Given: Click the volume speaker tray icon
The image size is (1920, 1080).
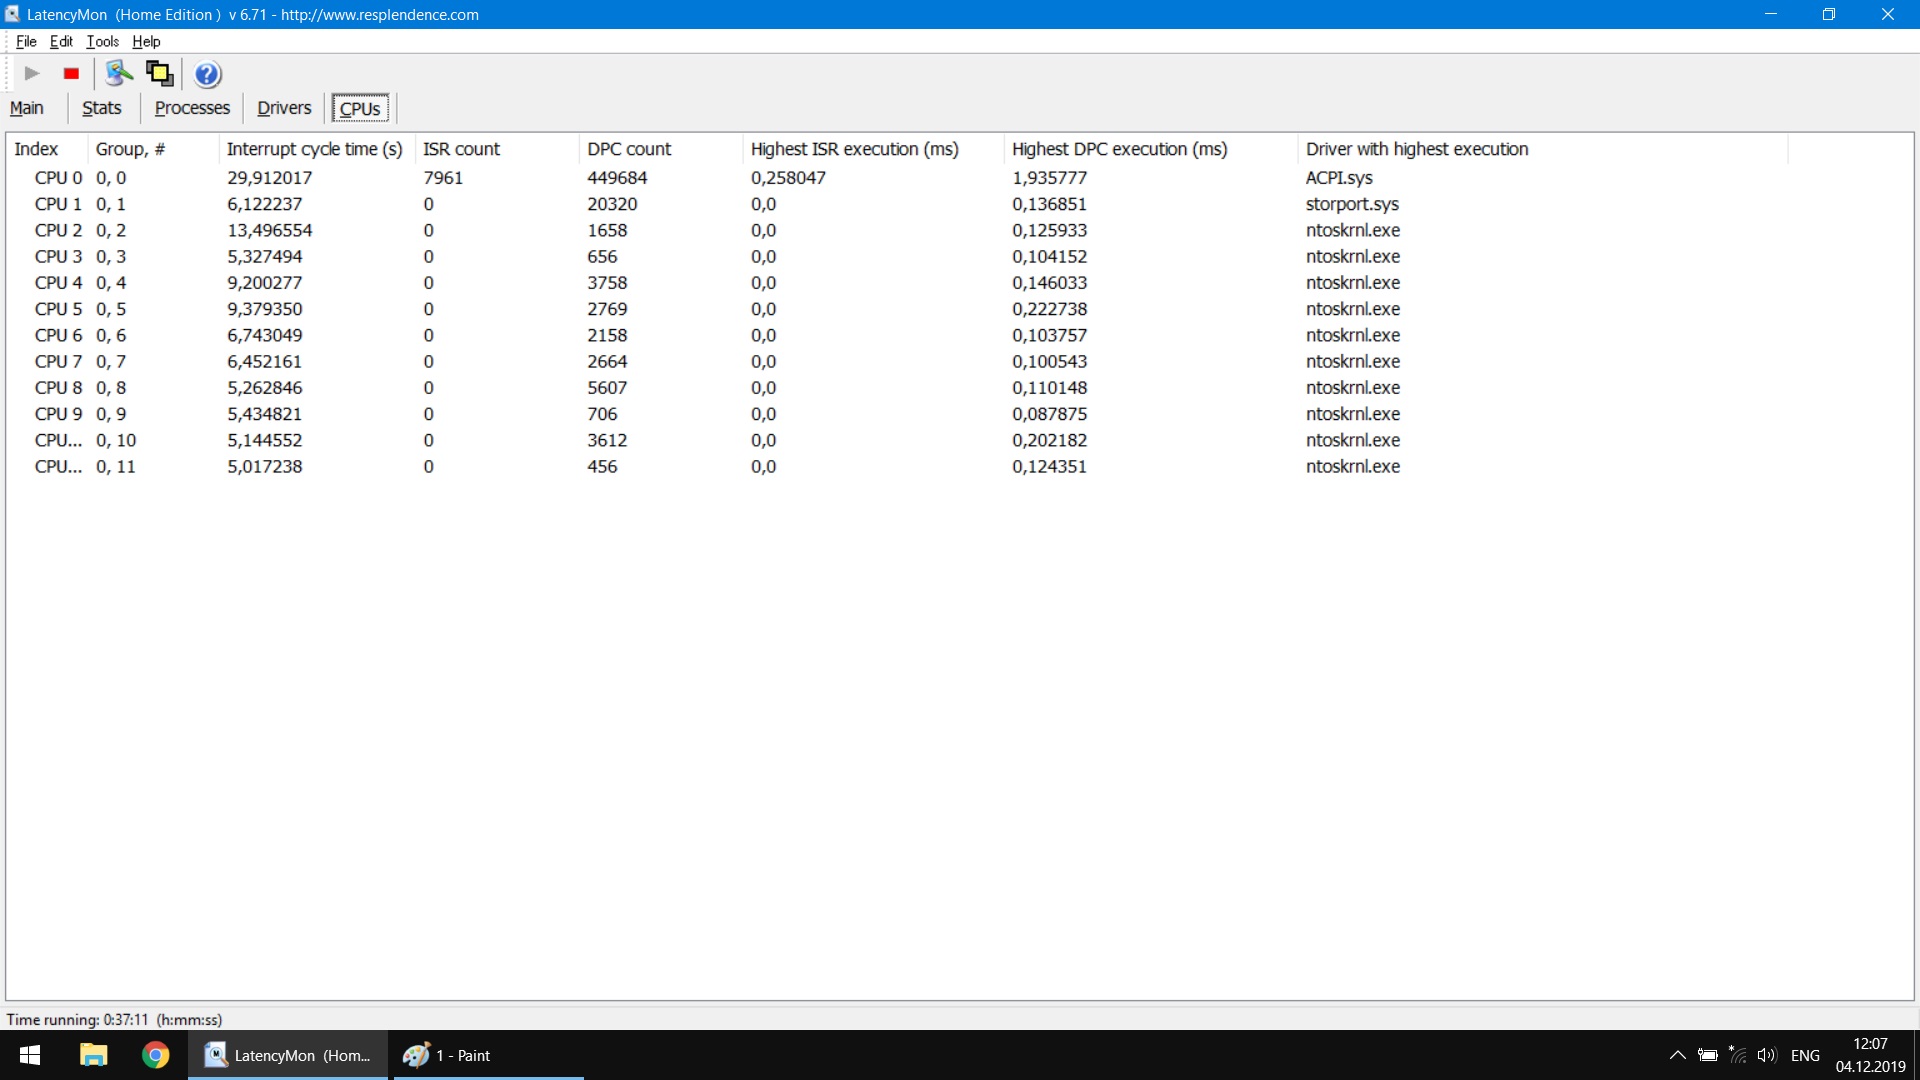Looking at the screenshot, I should [1767, 1055].
